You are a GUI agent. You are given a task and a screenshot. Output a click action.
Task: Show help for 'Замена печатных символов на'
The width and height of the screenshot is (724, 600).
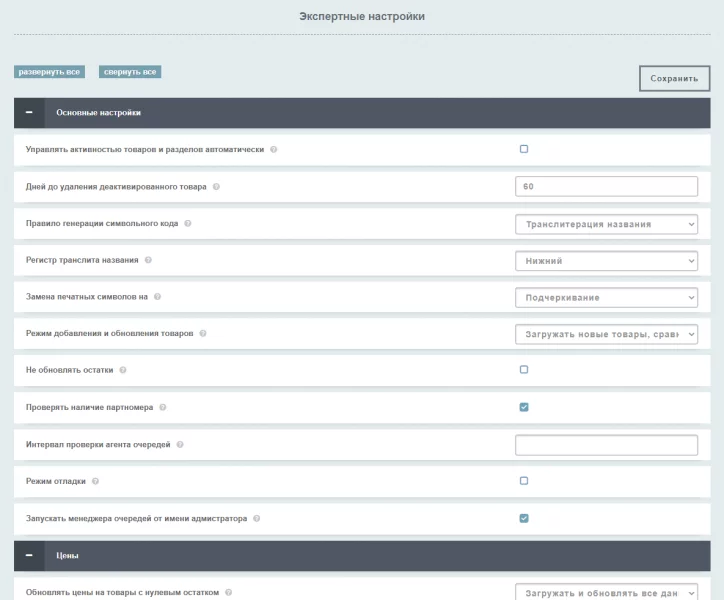pyautogui.click(x=158, y=297)
